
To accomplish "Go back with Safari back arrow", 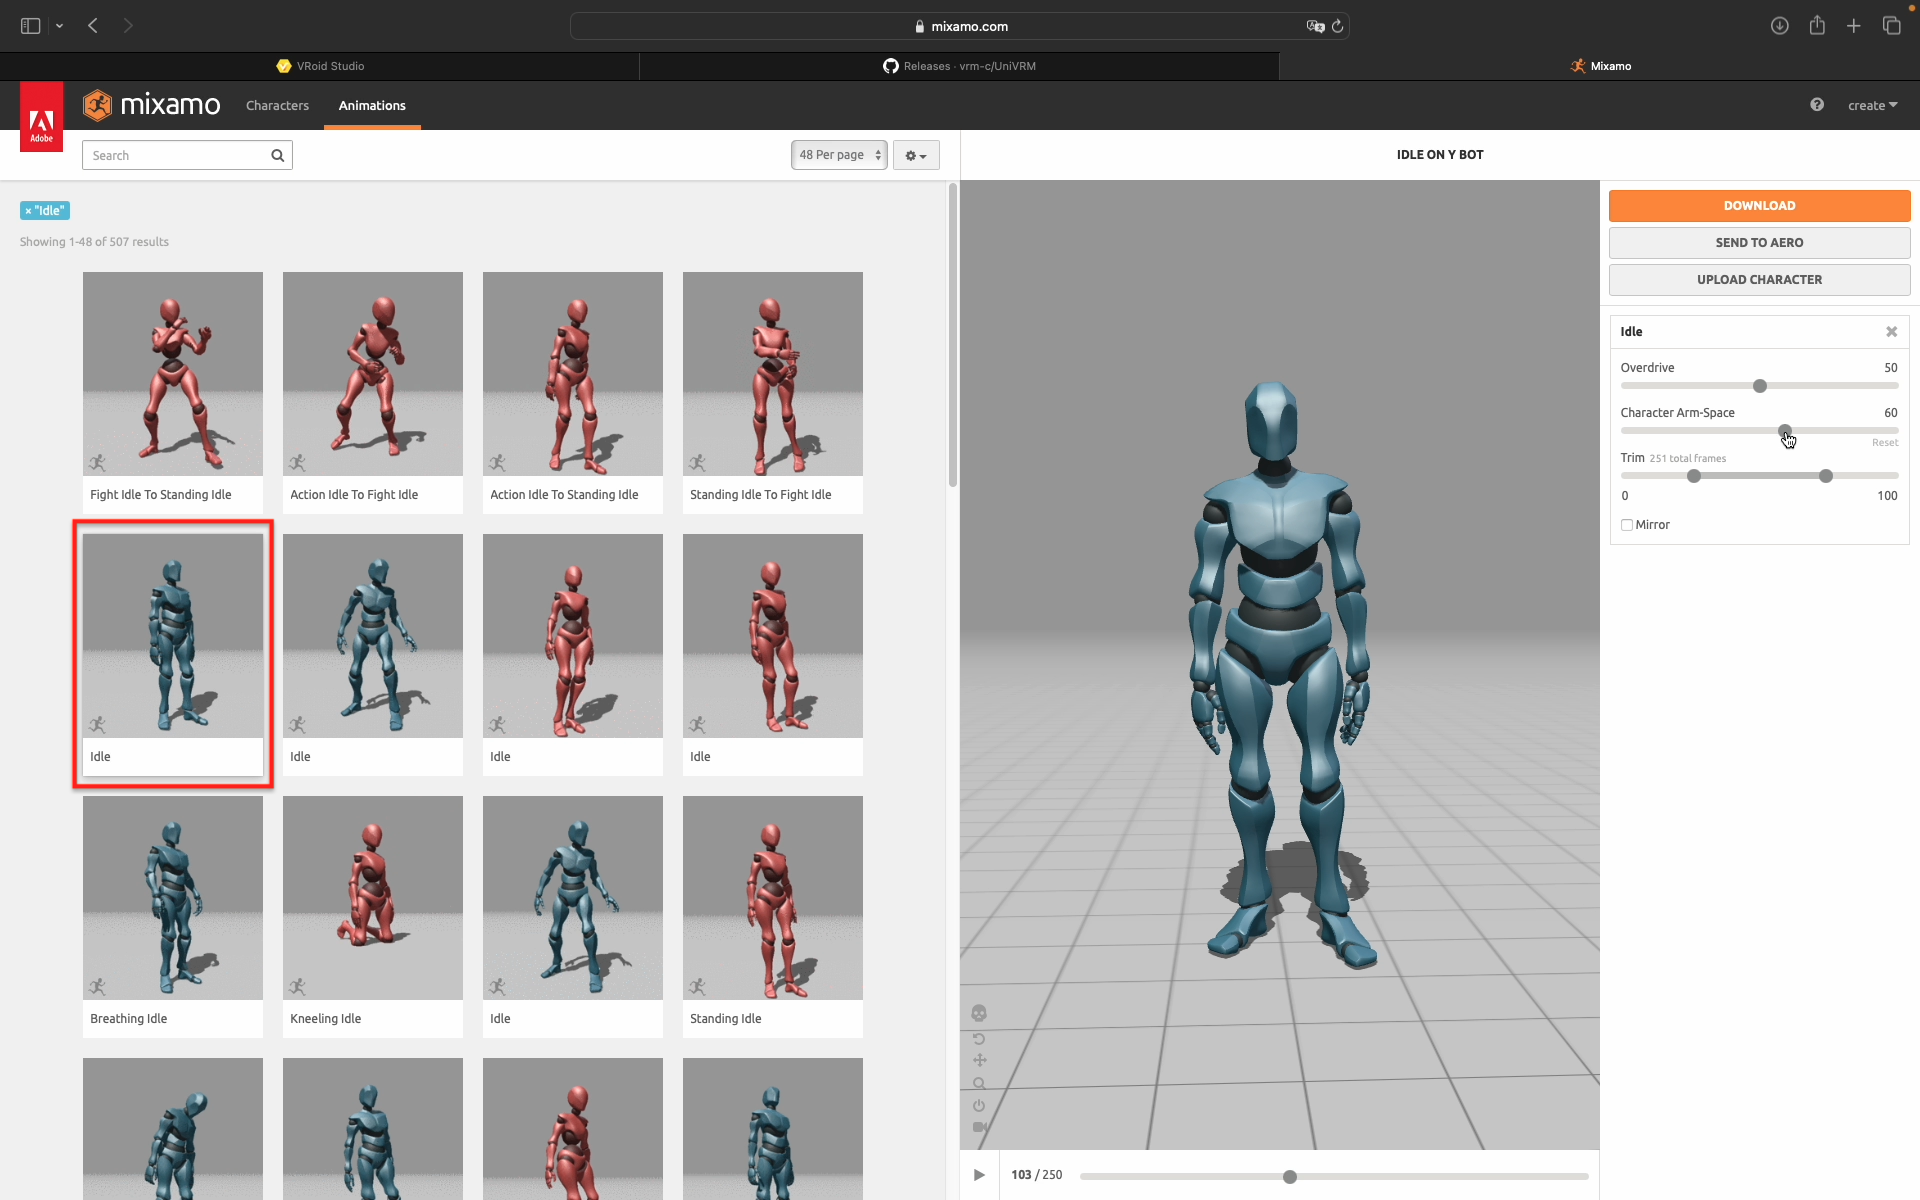I will 93,26.
